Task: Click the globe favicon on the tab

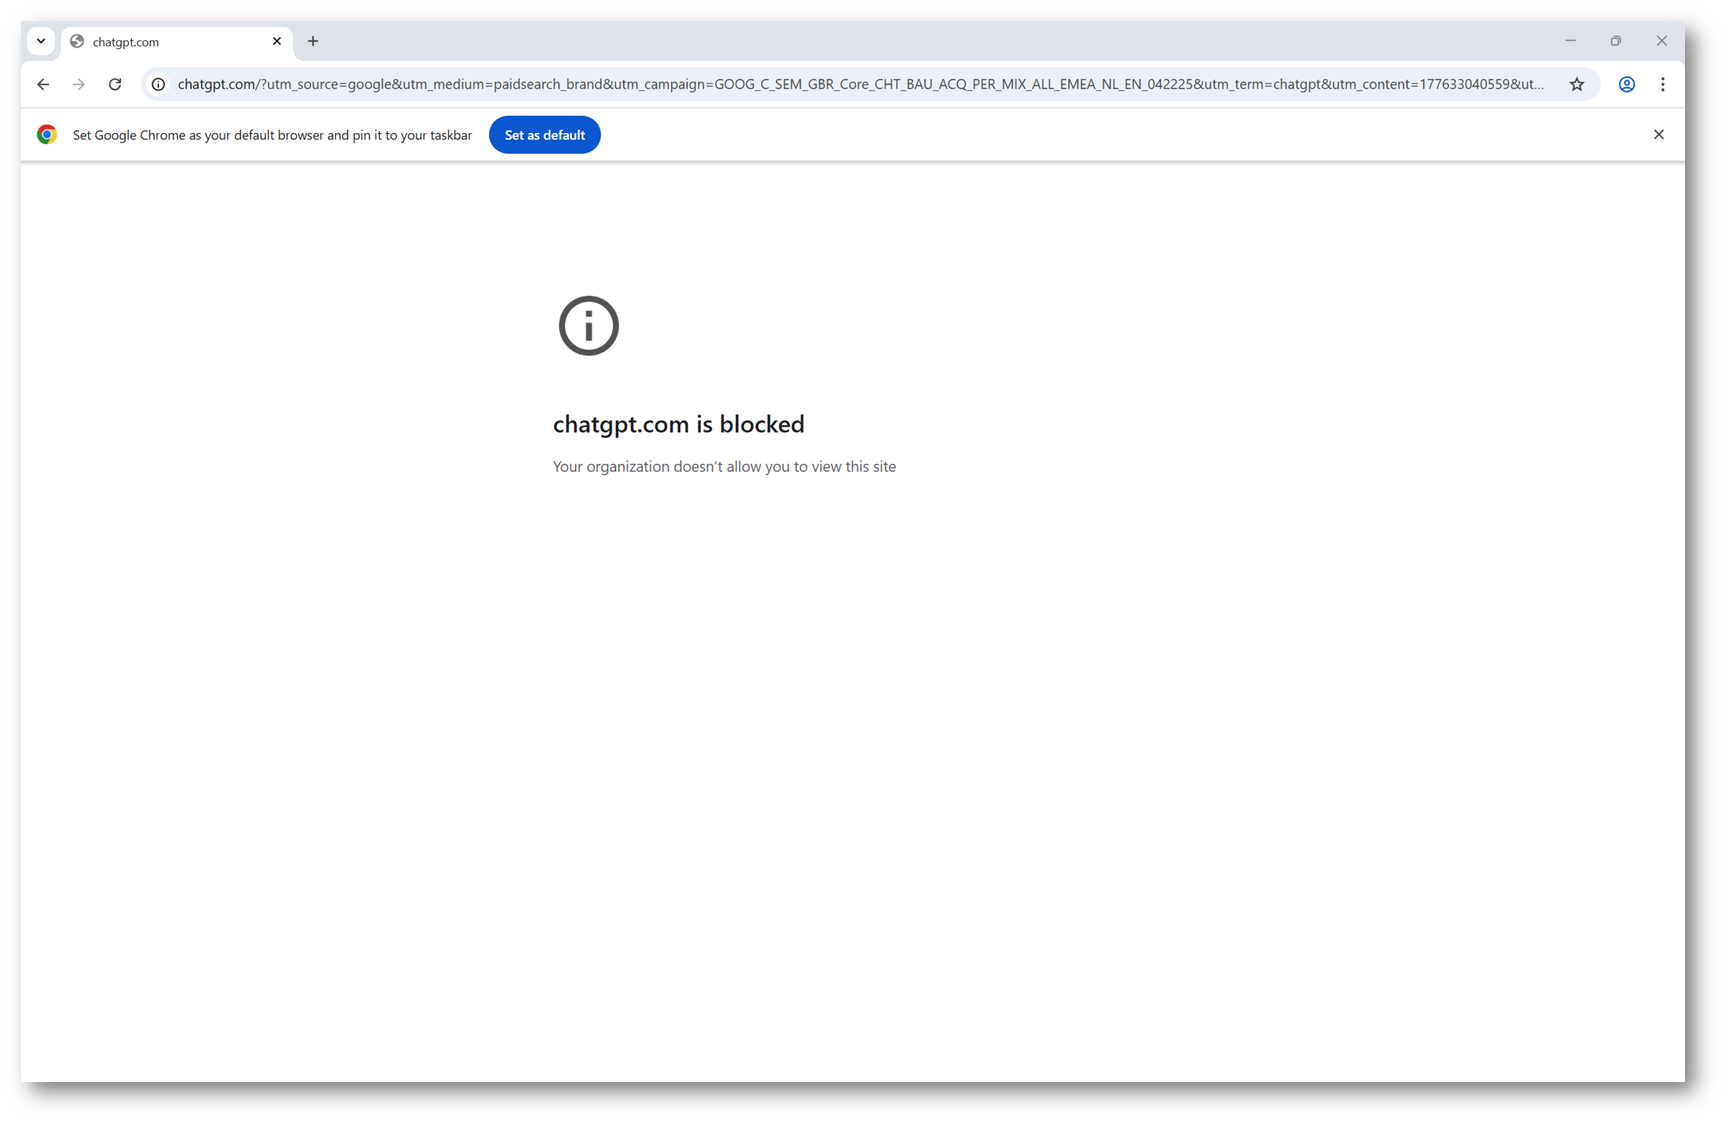Action: [x=77, y=41]
